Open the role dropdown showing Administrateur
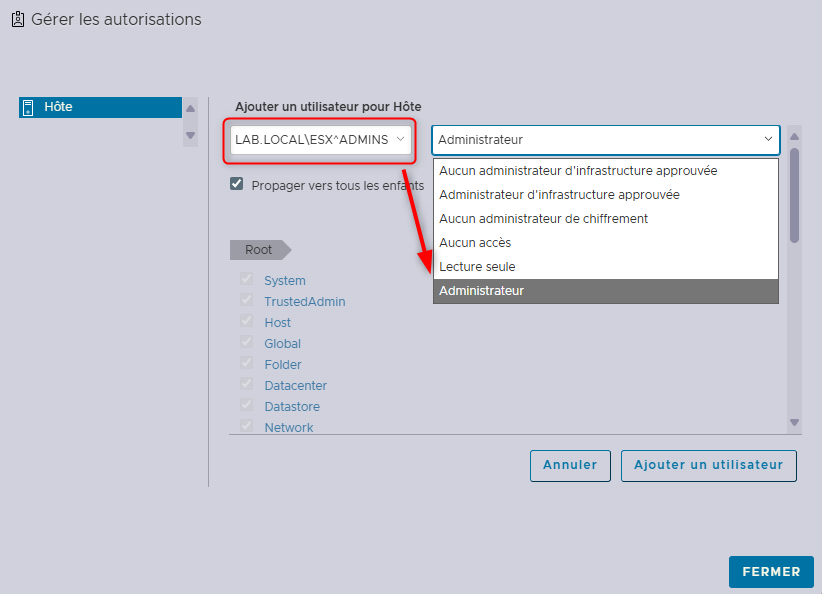 pyautogui.click(x=605, y=140)
